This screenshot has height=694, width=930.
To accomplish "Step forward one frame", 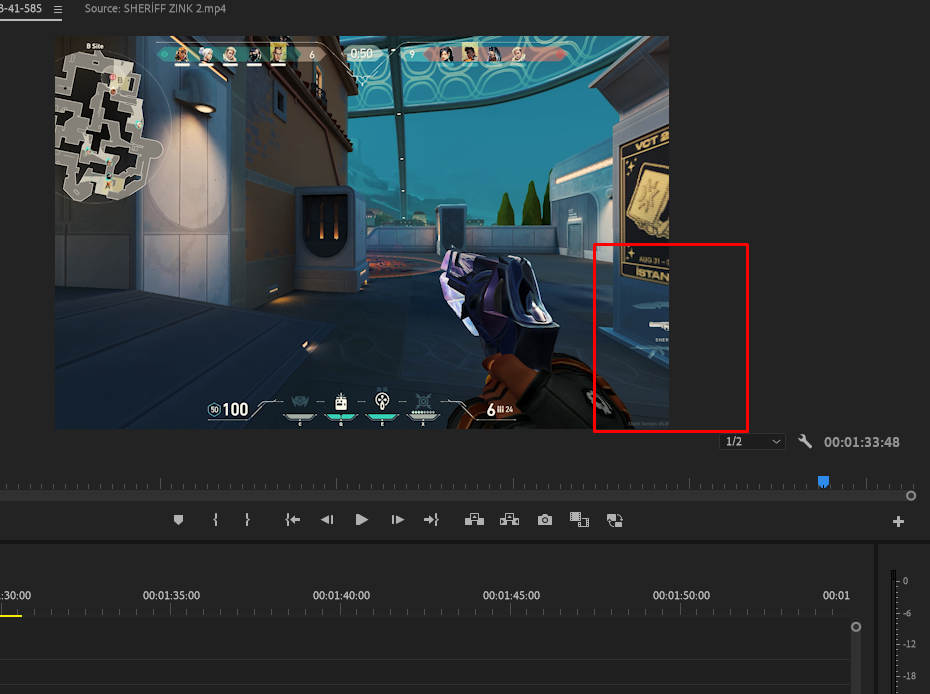I will [x=397, y=520].
